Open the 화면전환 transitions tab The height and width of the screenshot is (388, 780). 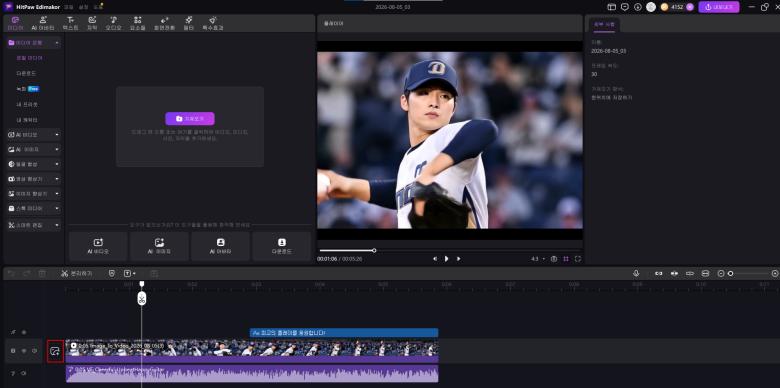click(164, 23)
